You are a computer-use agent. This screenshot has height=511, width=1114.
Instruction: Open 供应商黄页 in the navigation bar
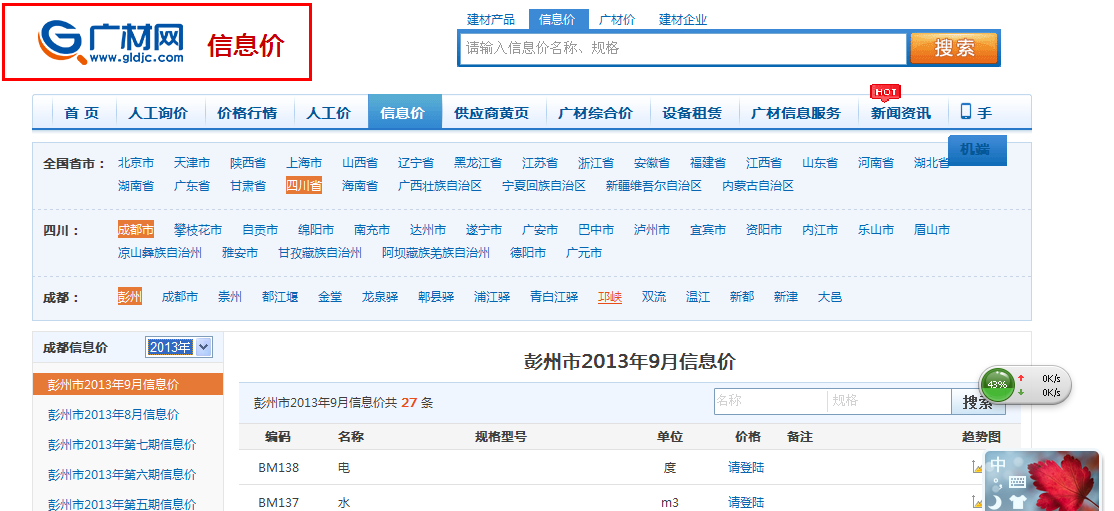point(492,112)
